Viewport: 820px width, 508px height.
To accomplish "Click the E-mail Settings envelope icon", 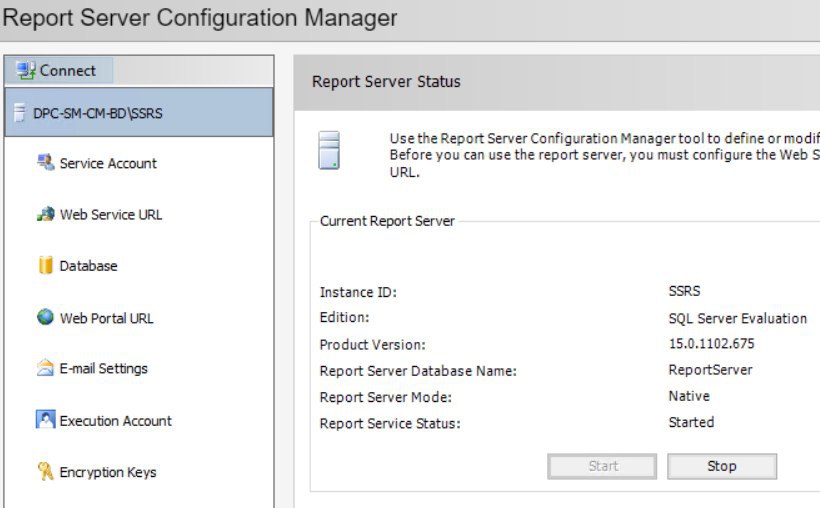I will coord(45,368).
